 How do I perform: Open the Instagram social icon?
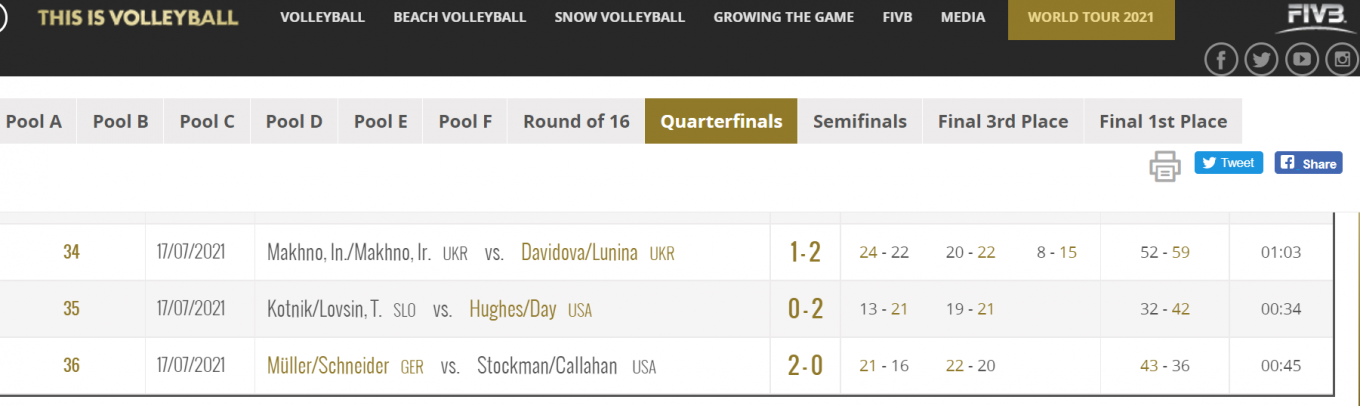(x=1342, y=60)
